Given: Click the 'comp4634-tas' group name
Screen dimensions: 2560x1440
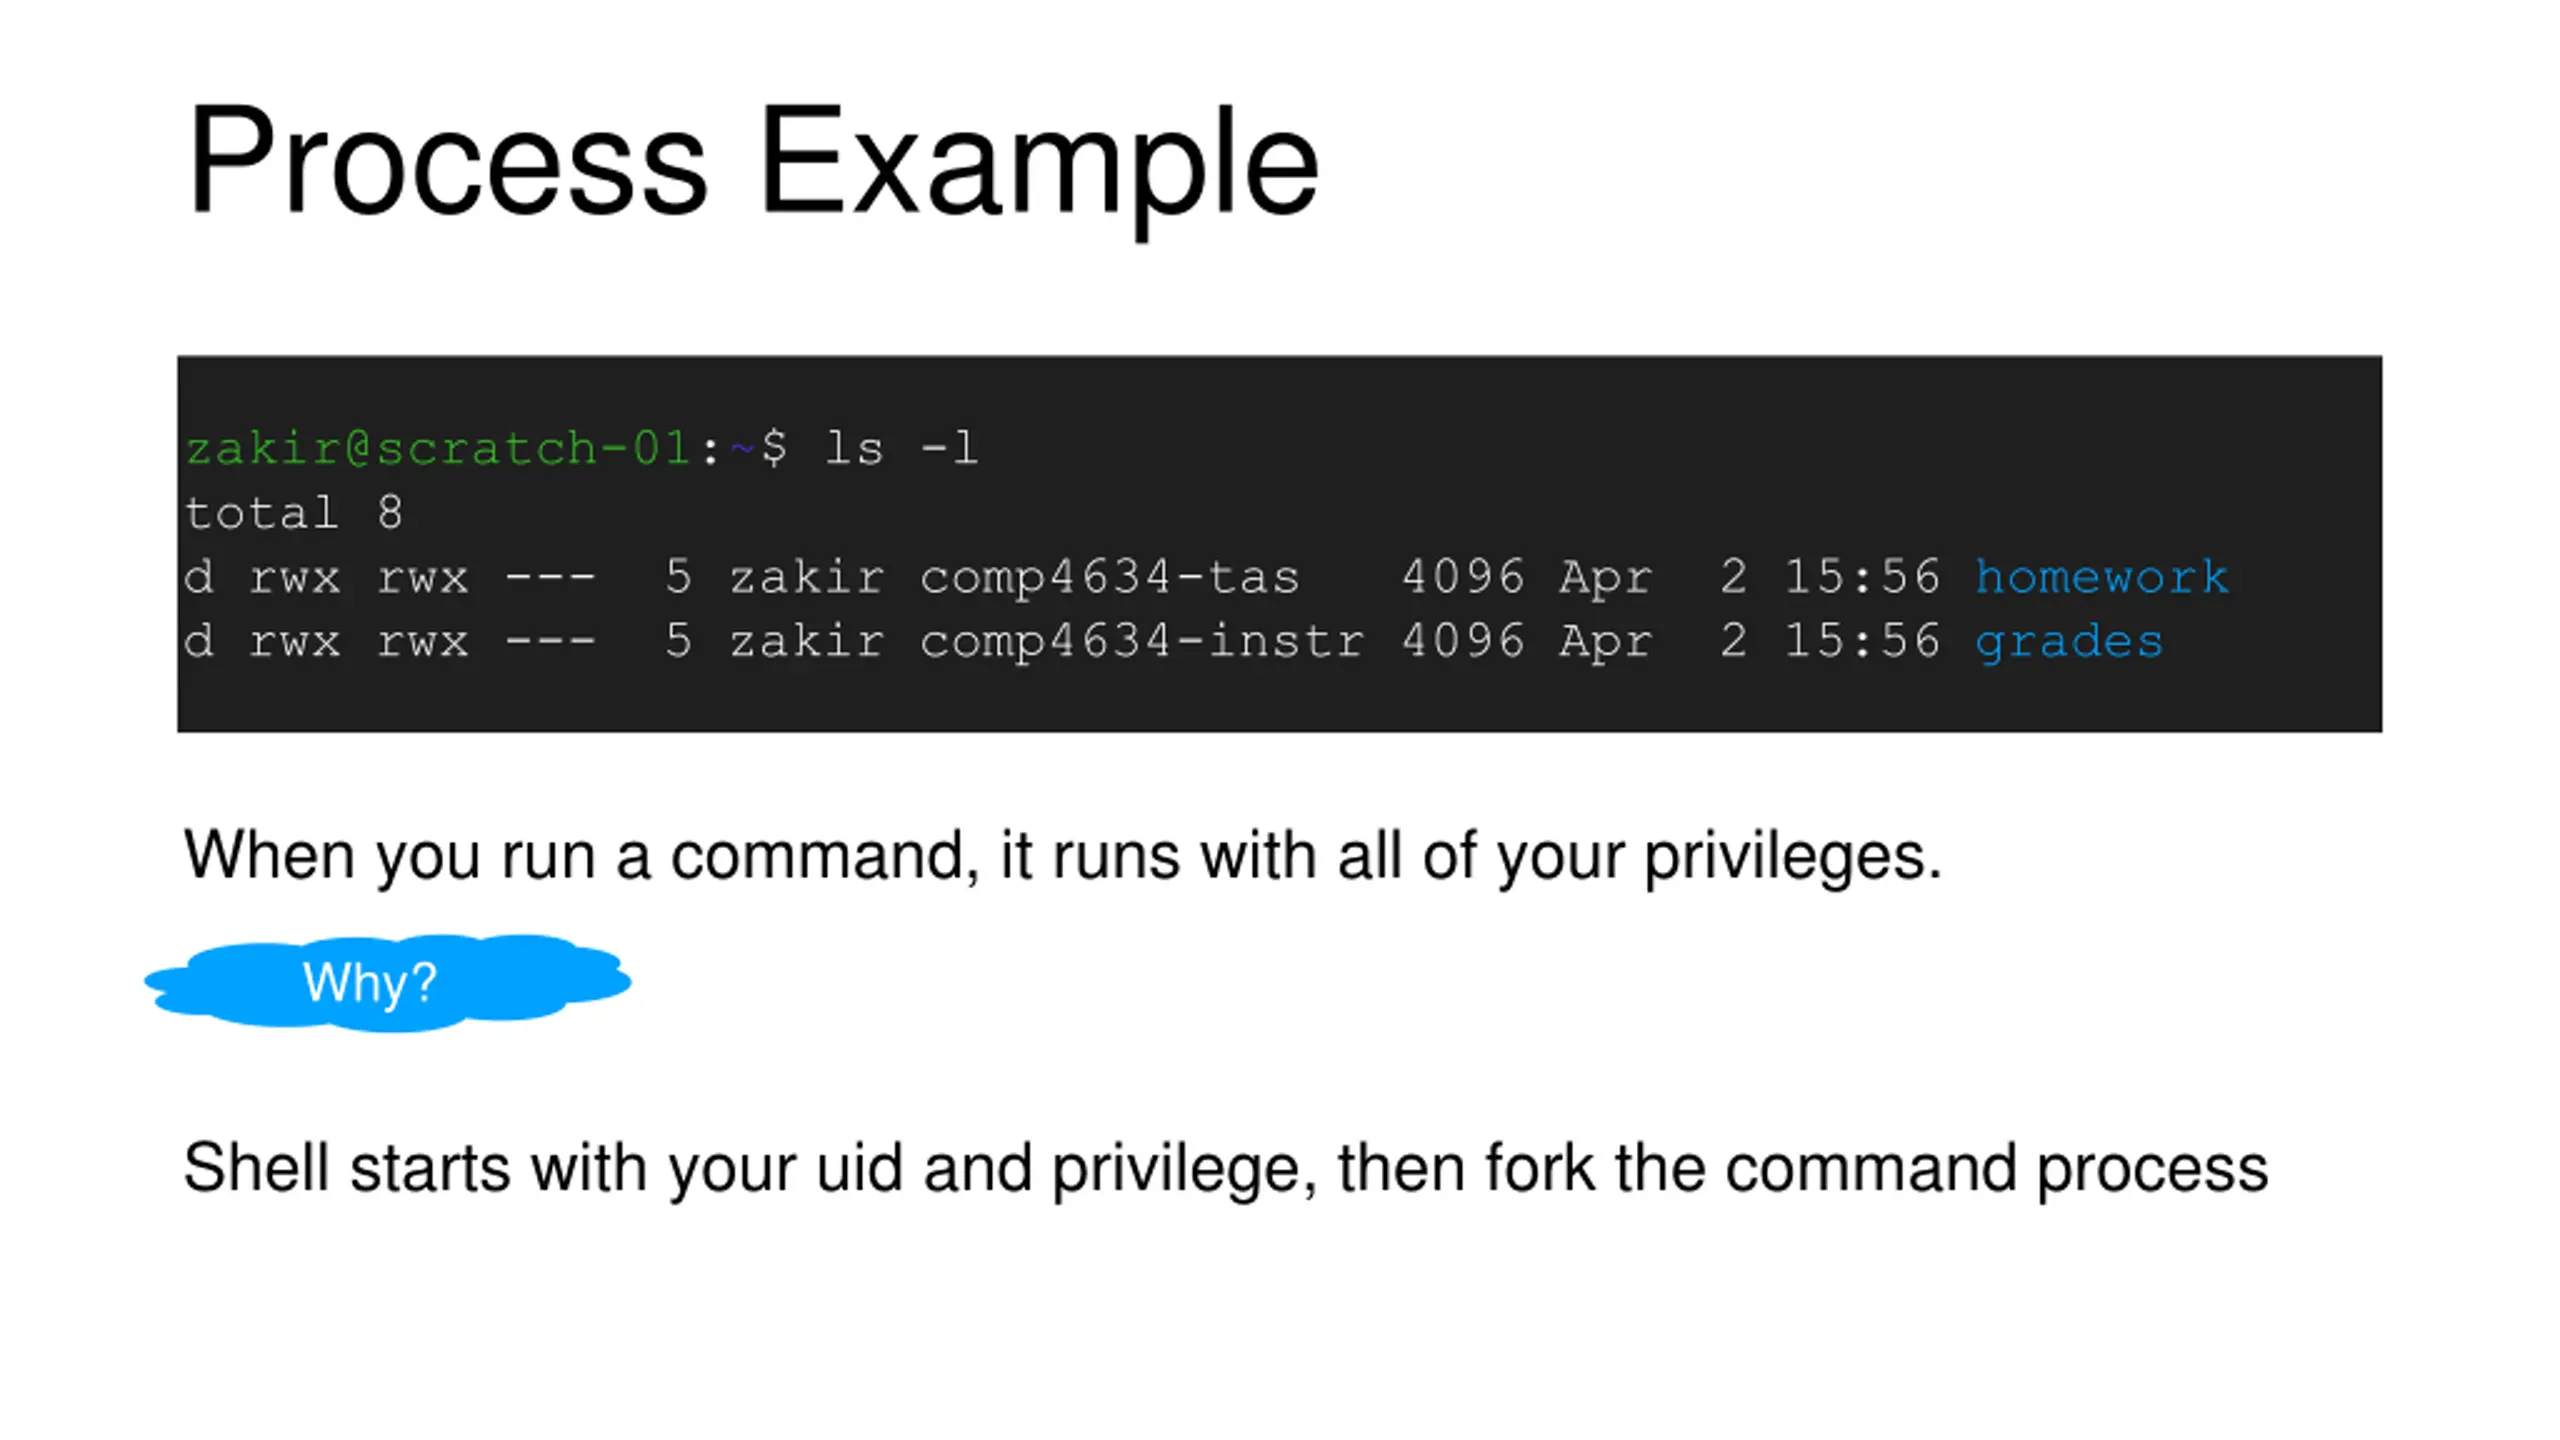Looking at the screenshot, I should tap(1109, 577).
